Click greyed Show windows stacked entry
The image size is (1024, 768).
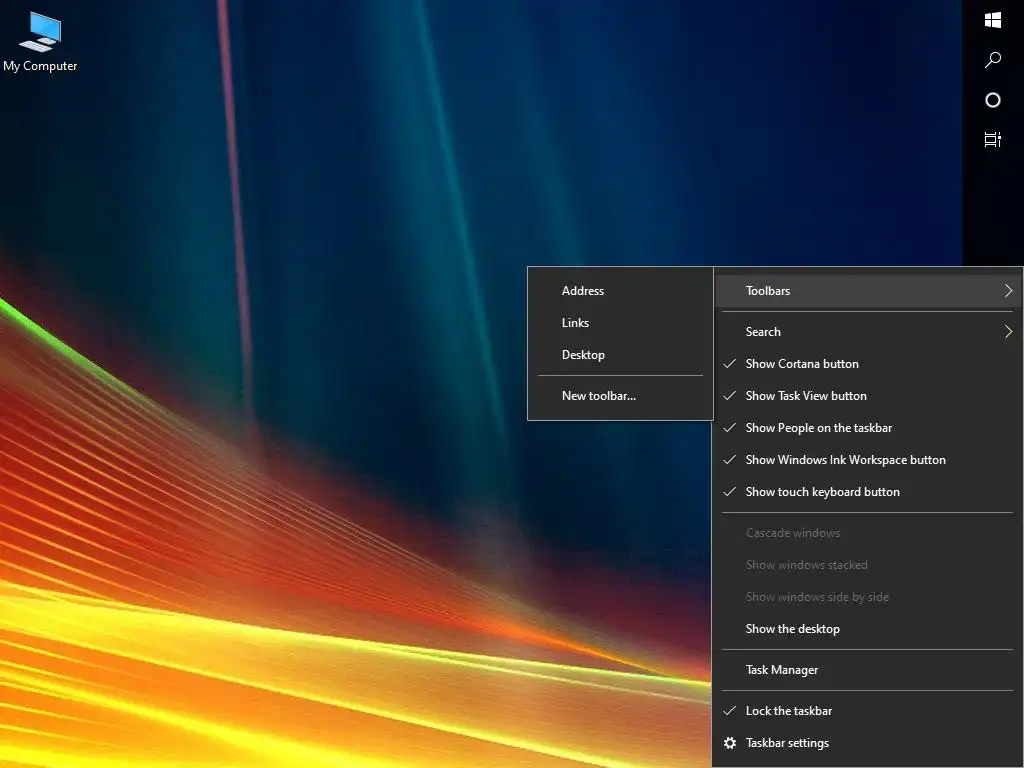(x=867, y=565)
